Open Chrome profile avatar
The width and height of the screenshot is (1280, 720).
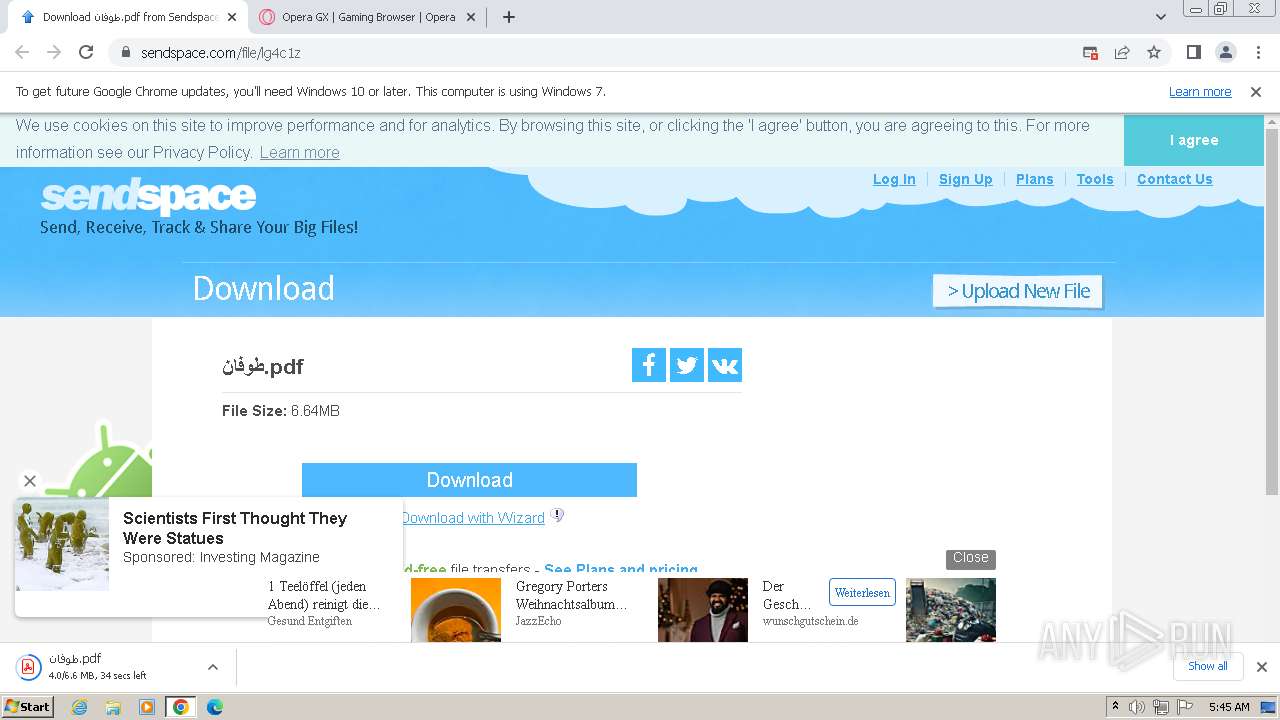tap(1225, 52)
